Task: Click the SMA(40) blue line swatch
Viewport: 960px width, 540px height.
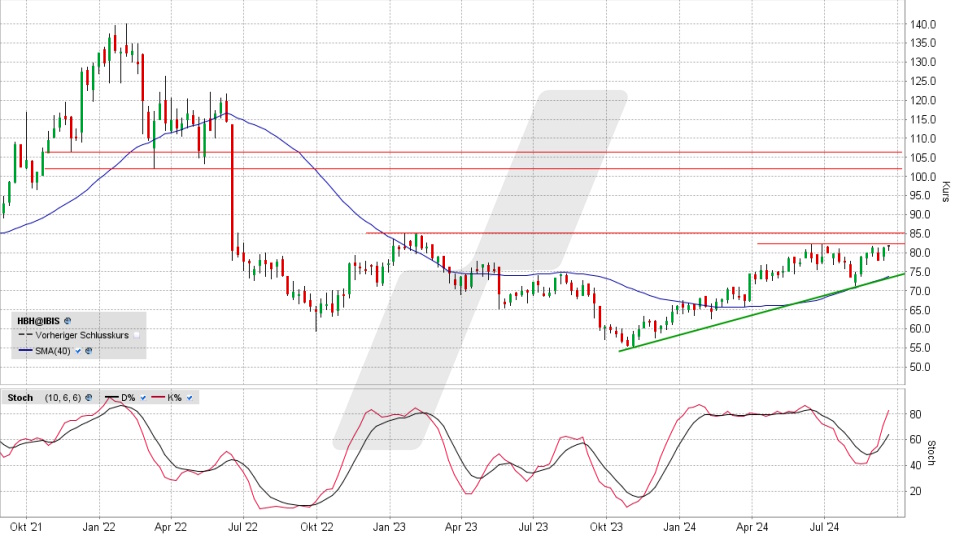Action: coord(25,351)
